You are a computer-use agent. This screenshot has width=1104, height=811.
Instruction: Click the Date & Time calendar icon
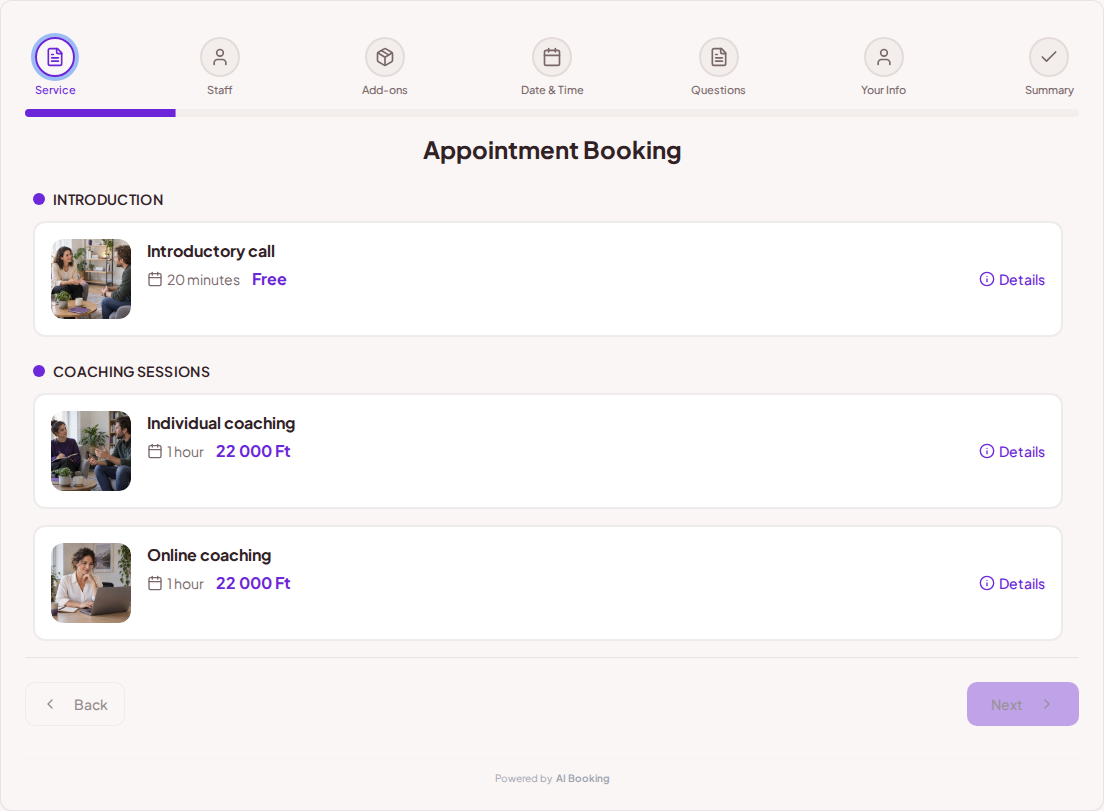[x=552, y=57]
